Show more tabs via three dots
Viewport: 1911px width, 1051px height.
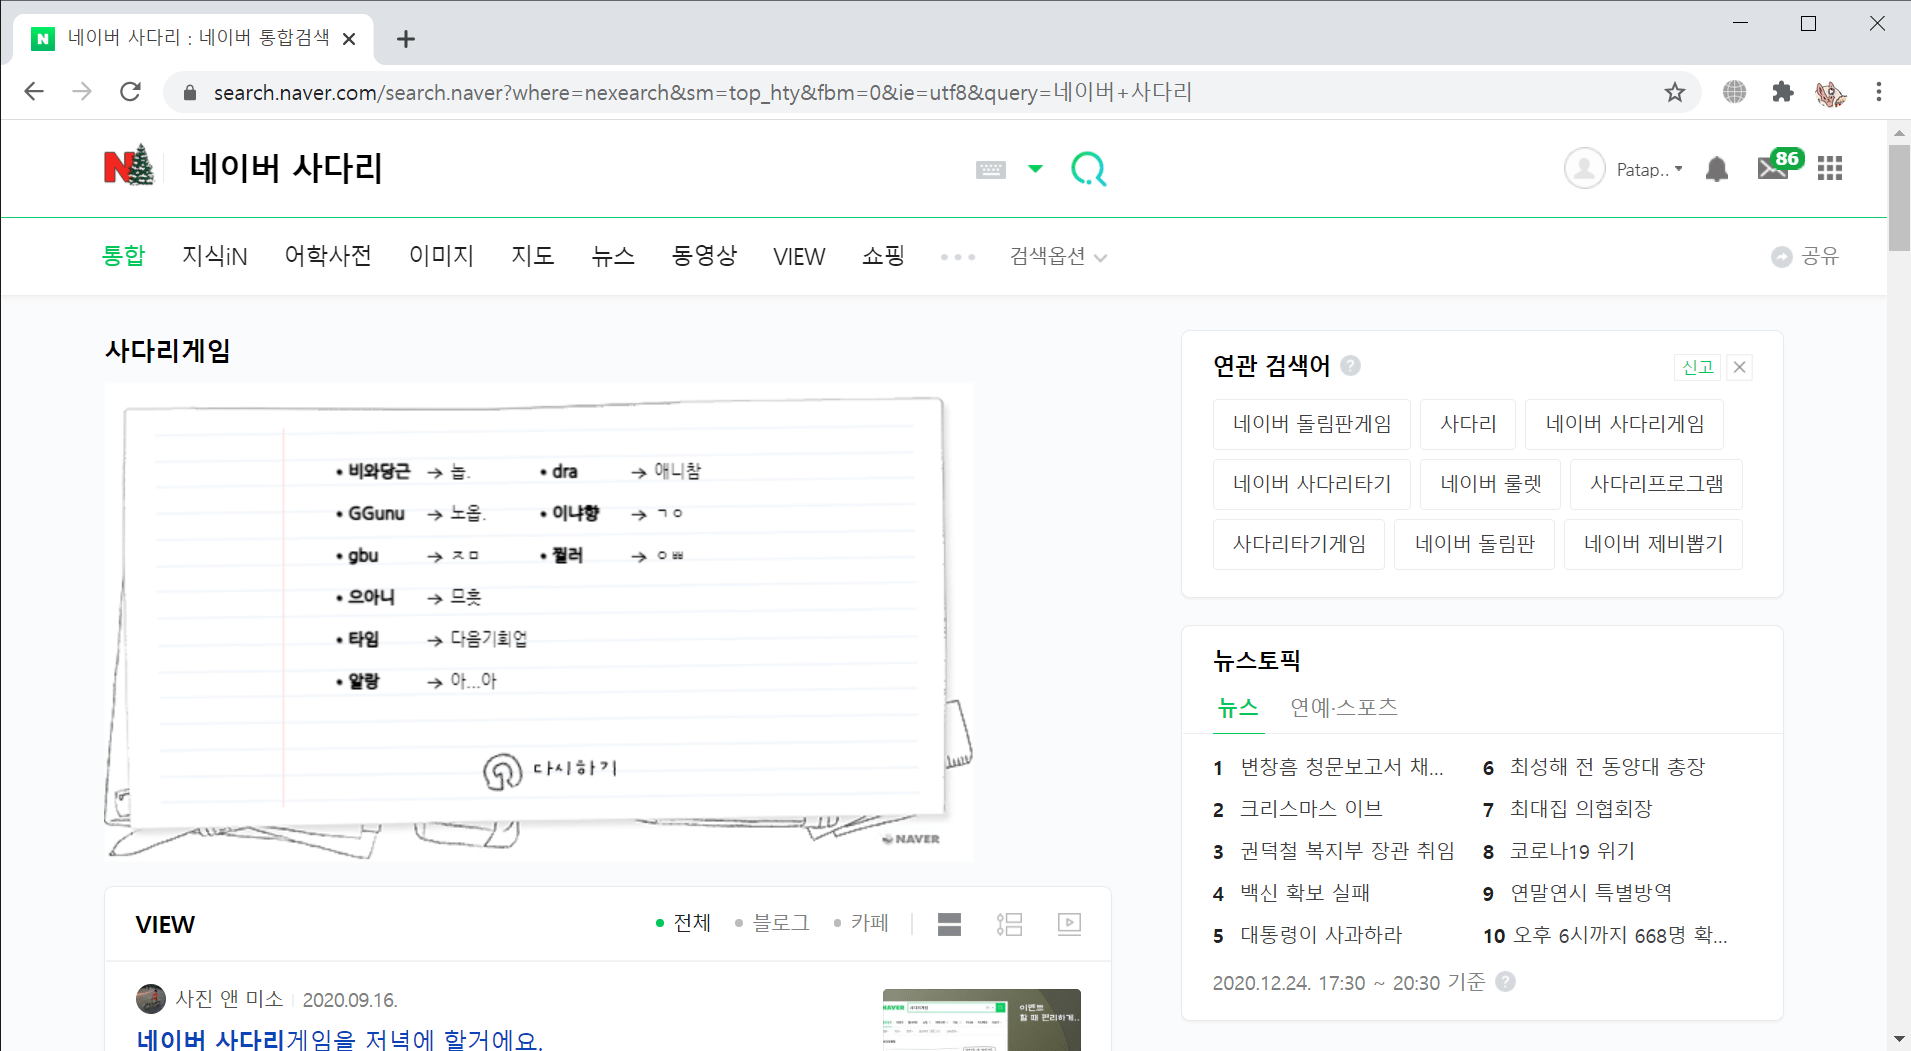tap(958, 257)
